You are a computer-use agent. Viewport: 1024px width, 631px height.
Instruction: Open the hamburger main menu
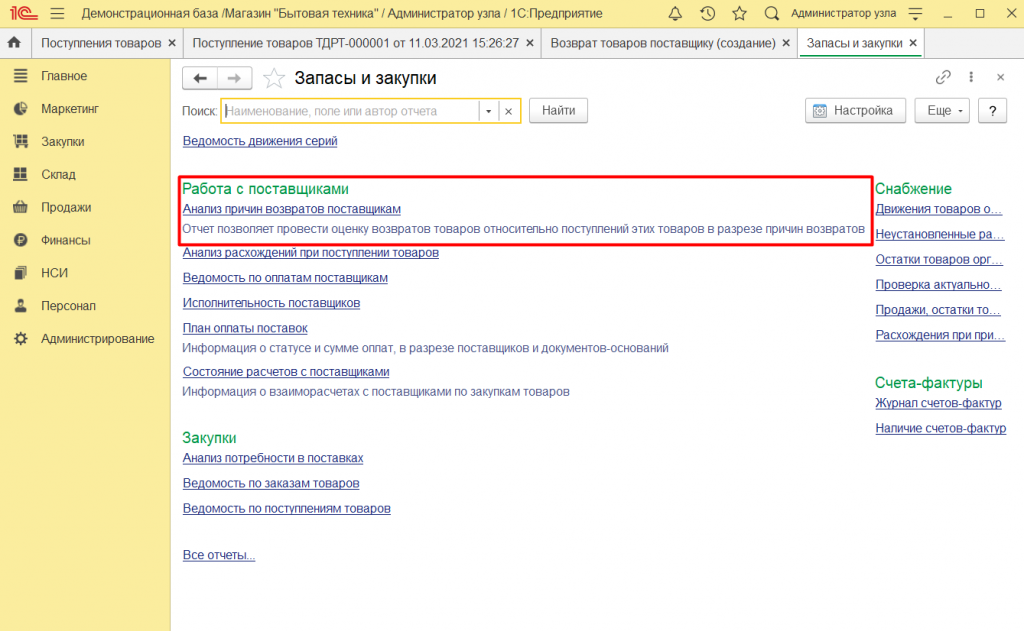click(56, 14)
